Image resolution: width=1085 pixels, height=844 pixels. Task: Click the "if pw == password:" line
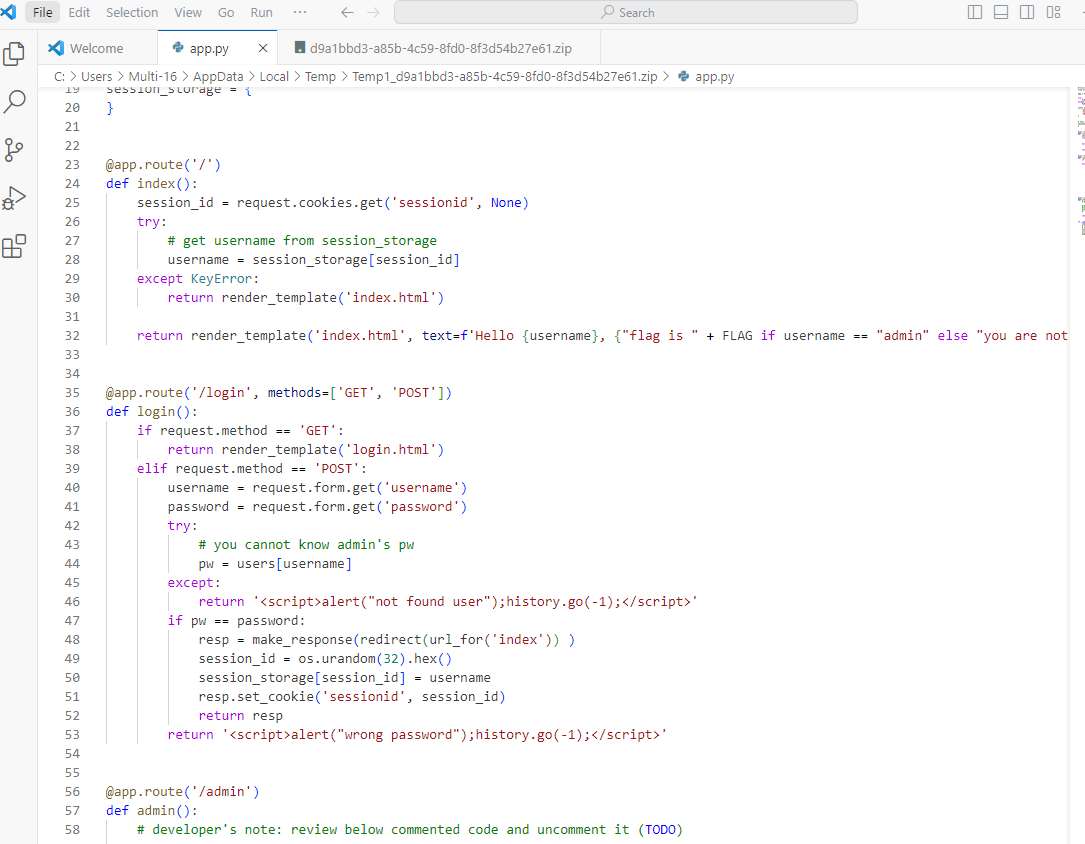pos(236,621)
